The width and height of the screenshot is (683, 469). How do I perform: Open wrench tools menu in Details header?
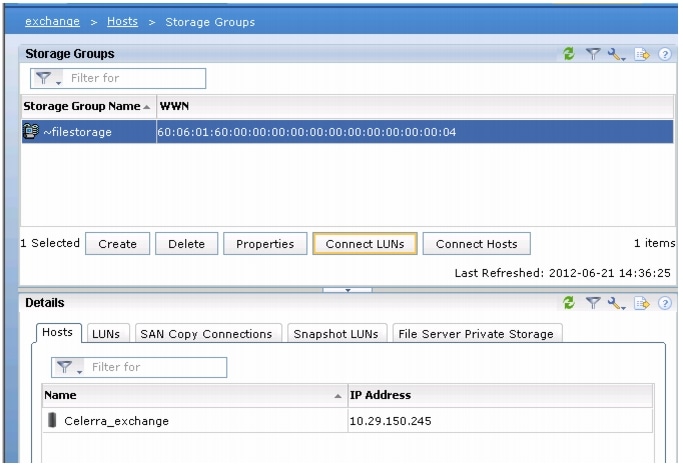tap(616, 303)
